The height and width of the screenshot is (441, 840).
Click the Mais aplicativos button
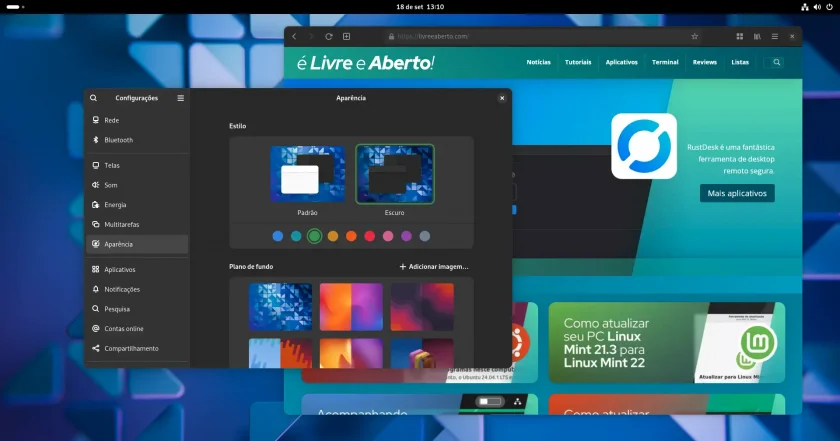737,193
